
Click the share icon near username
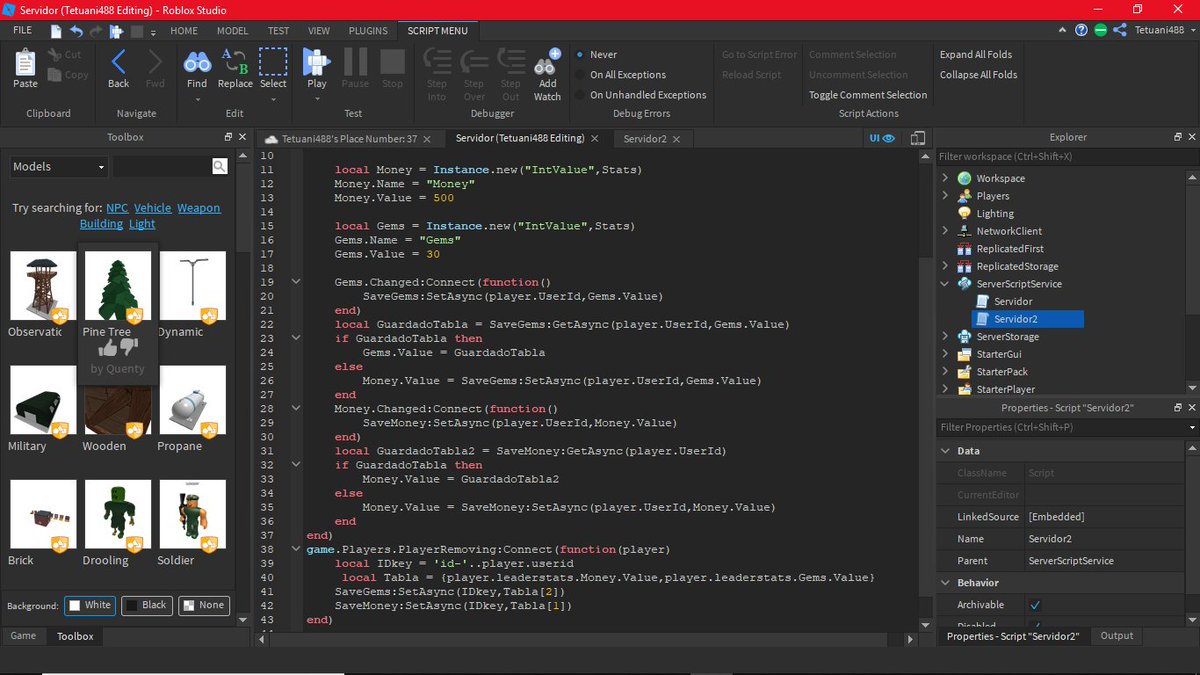[1119, 31]
